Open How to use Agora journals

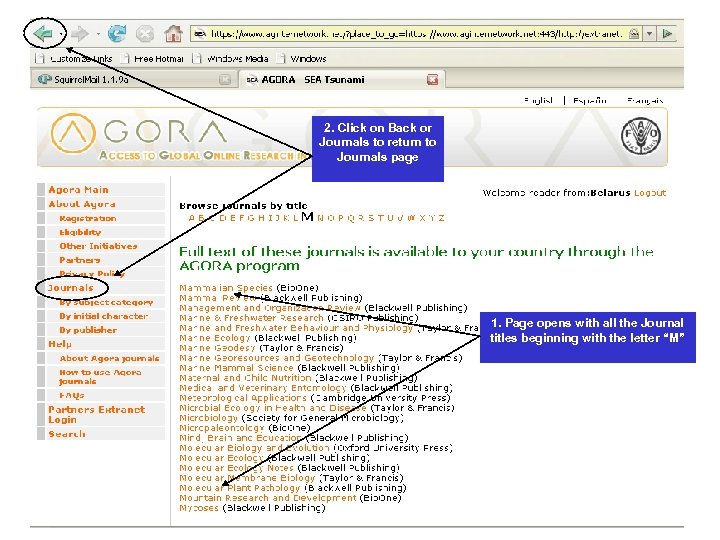100,377
